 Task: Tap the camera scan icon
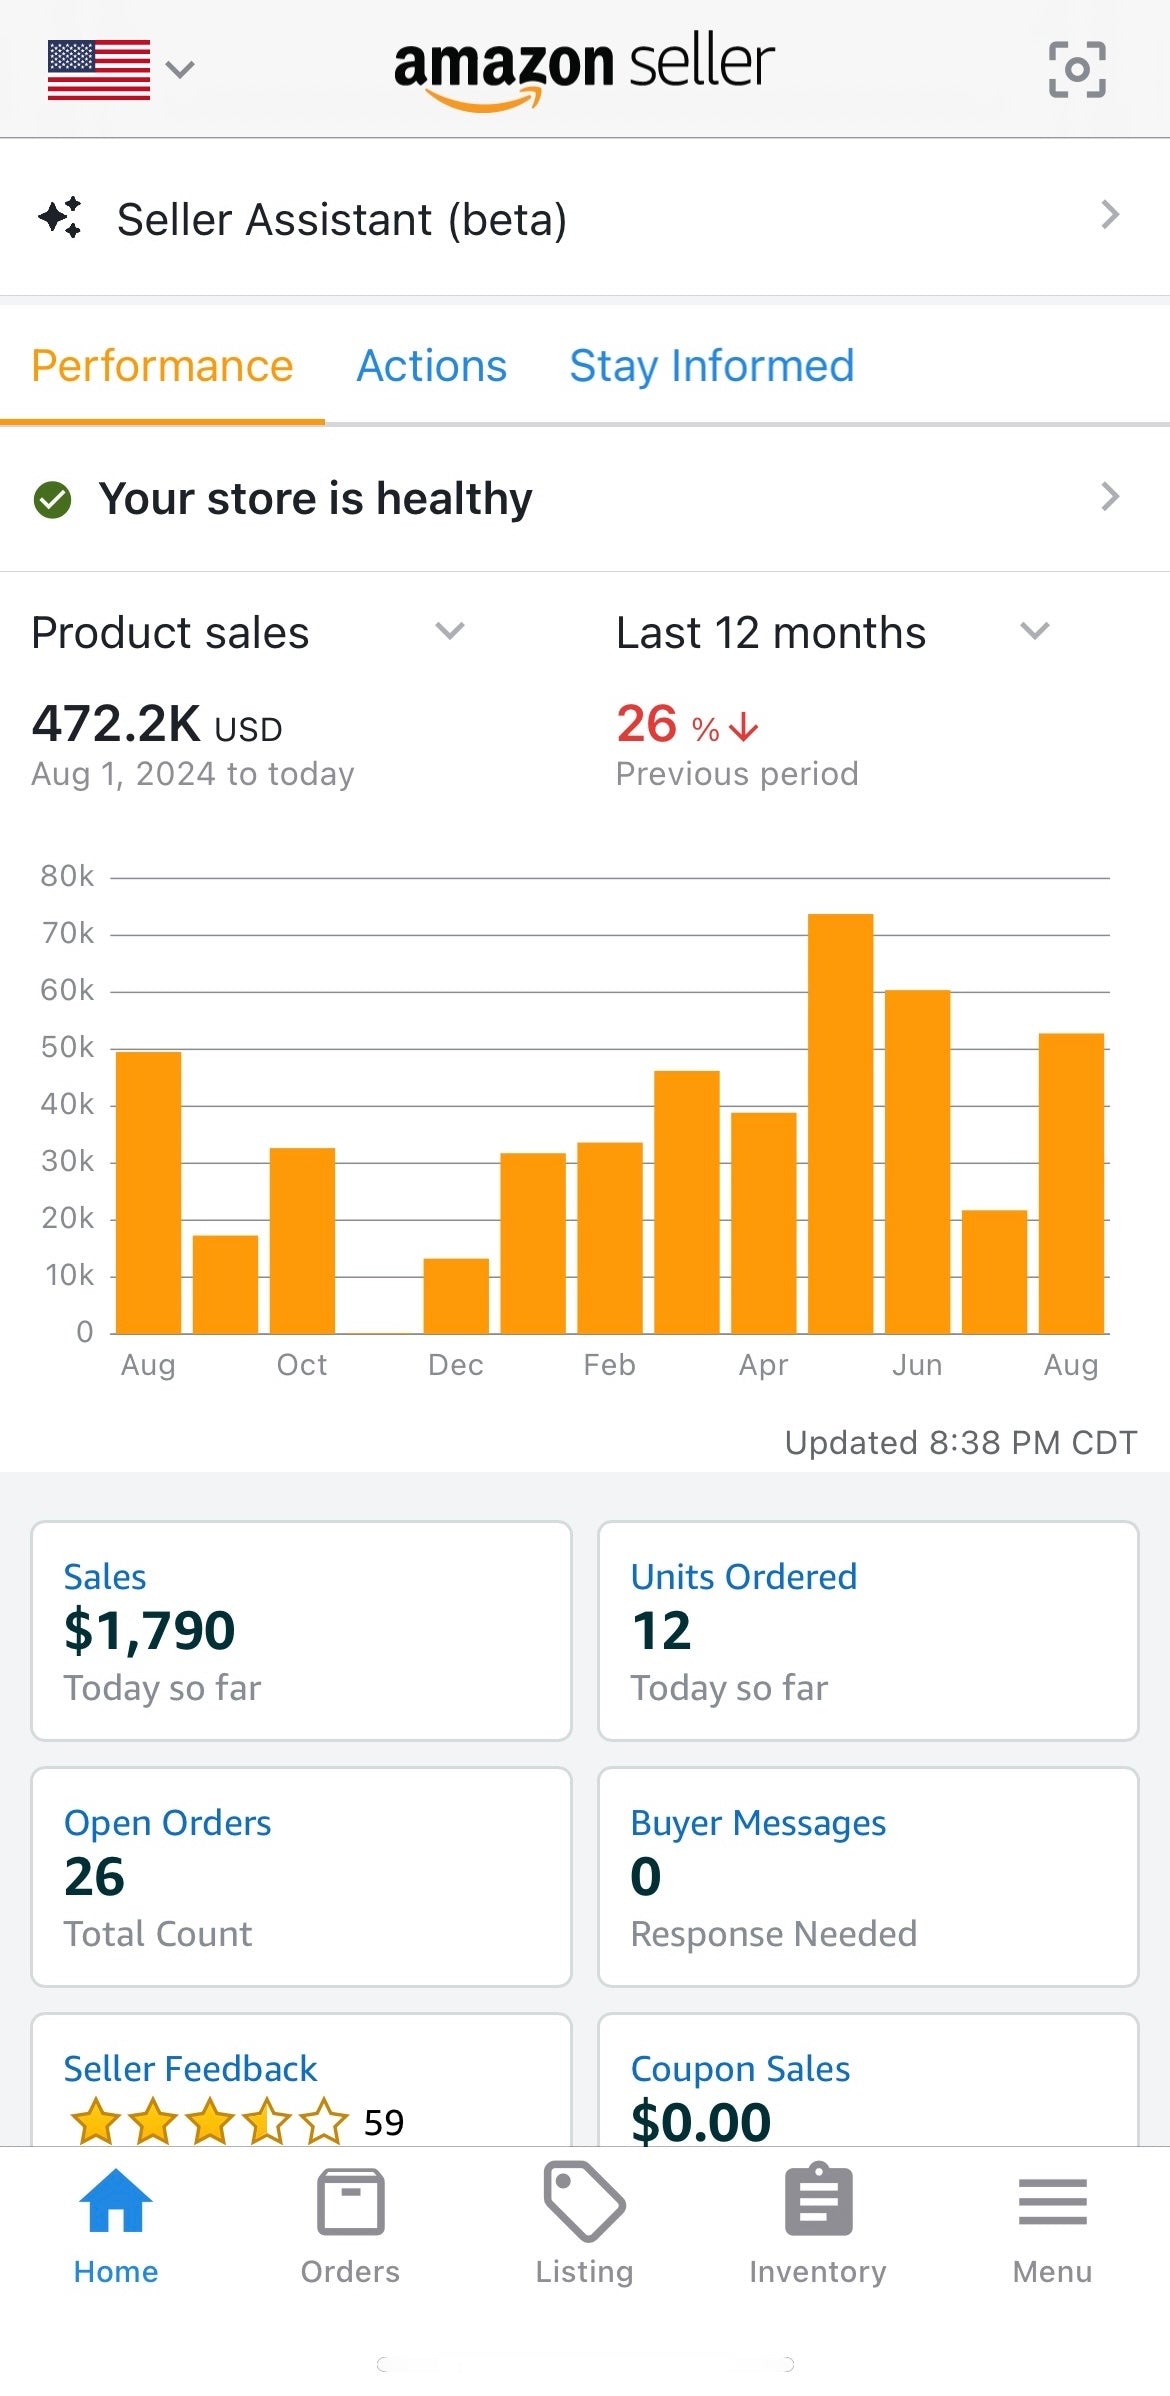(1077, 69)
